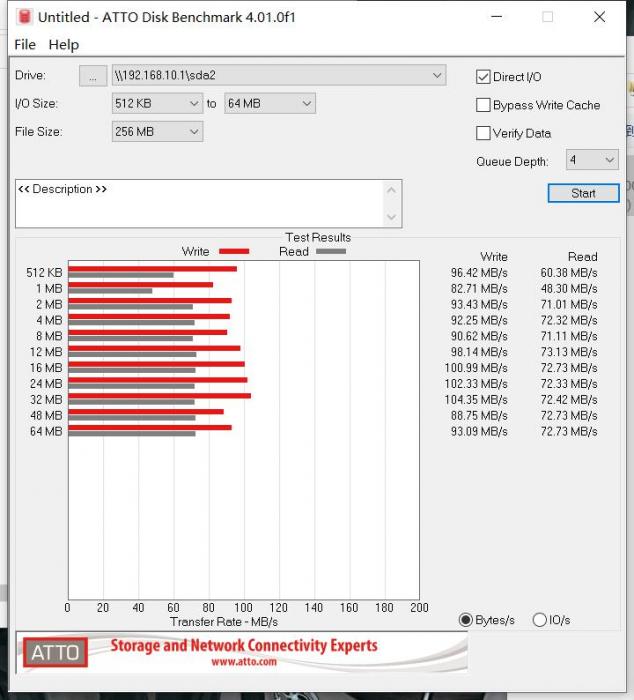Expand the Drive dropdown showing \\192.168.10.1\sda2
The width and height of the screenshot is (634, 700).
tap(279, 75)
